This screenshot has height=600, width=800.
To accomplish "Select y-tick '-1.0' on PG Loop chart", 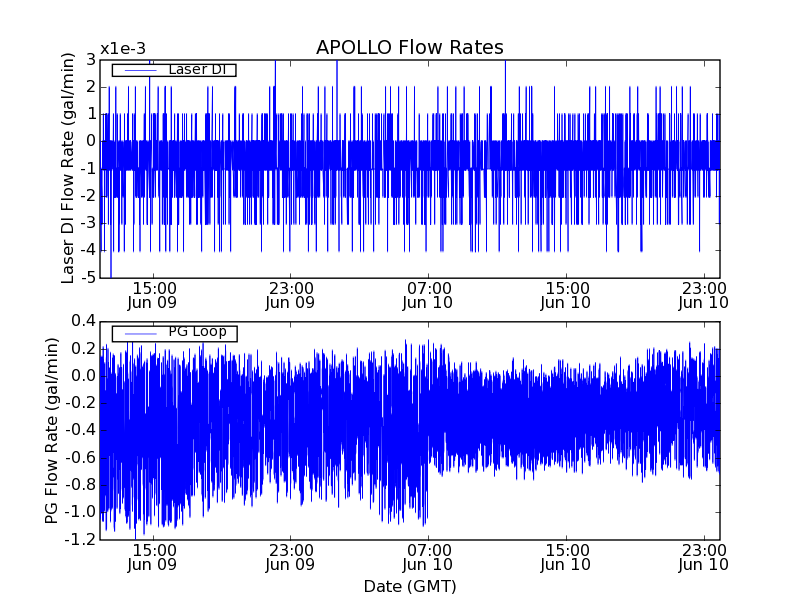I will click(80, 512).
